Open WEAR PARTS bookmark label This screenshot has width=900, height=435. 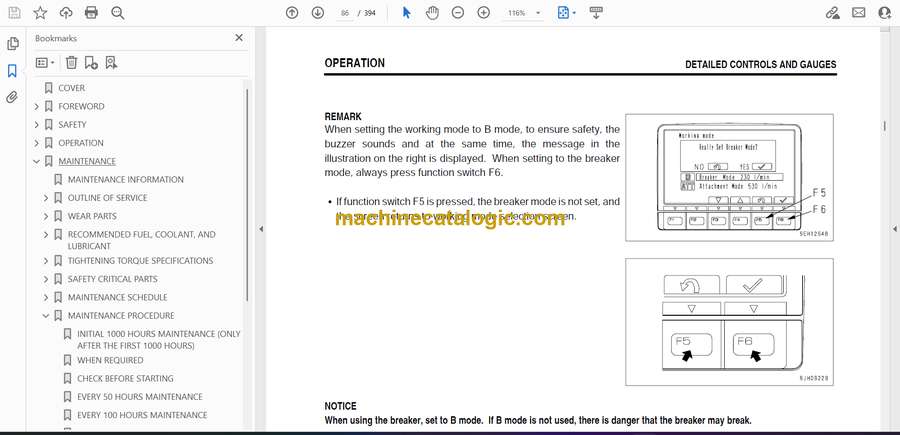click(x=92, y=216)
